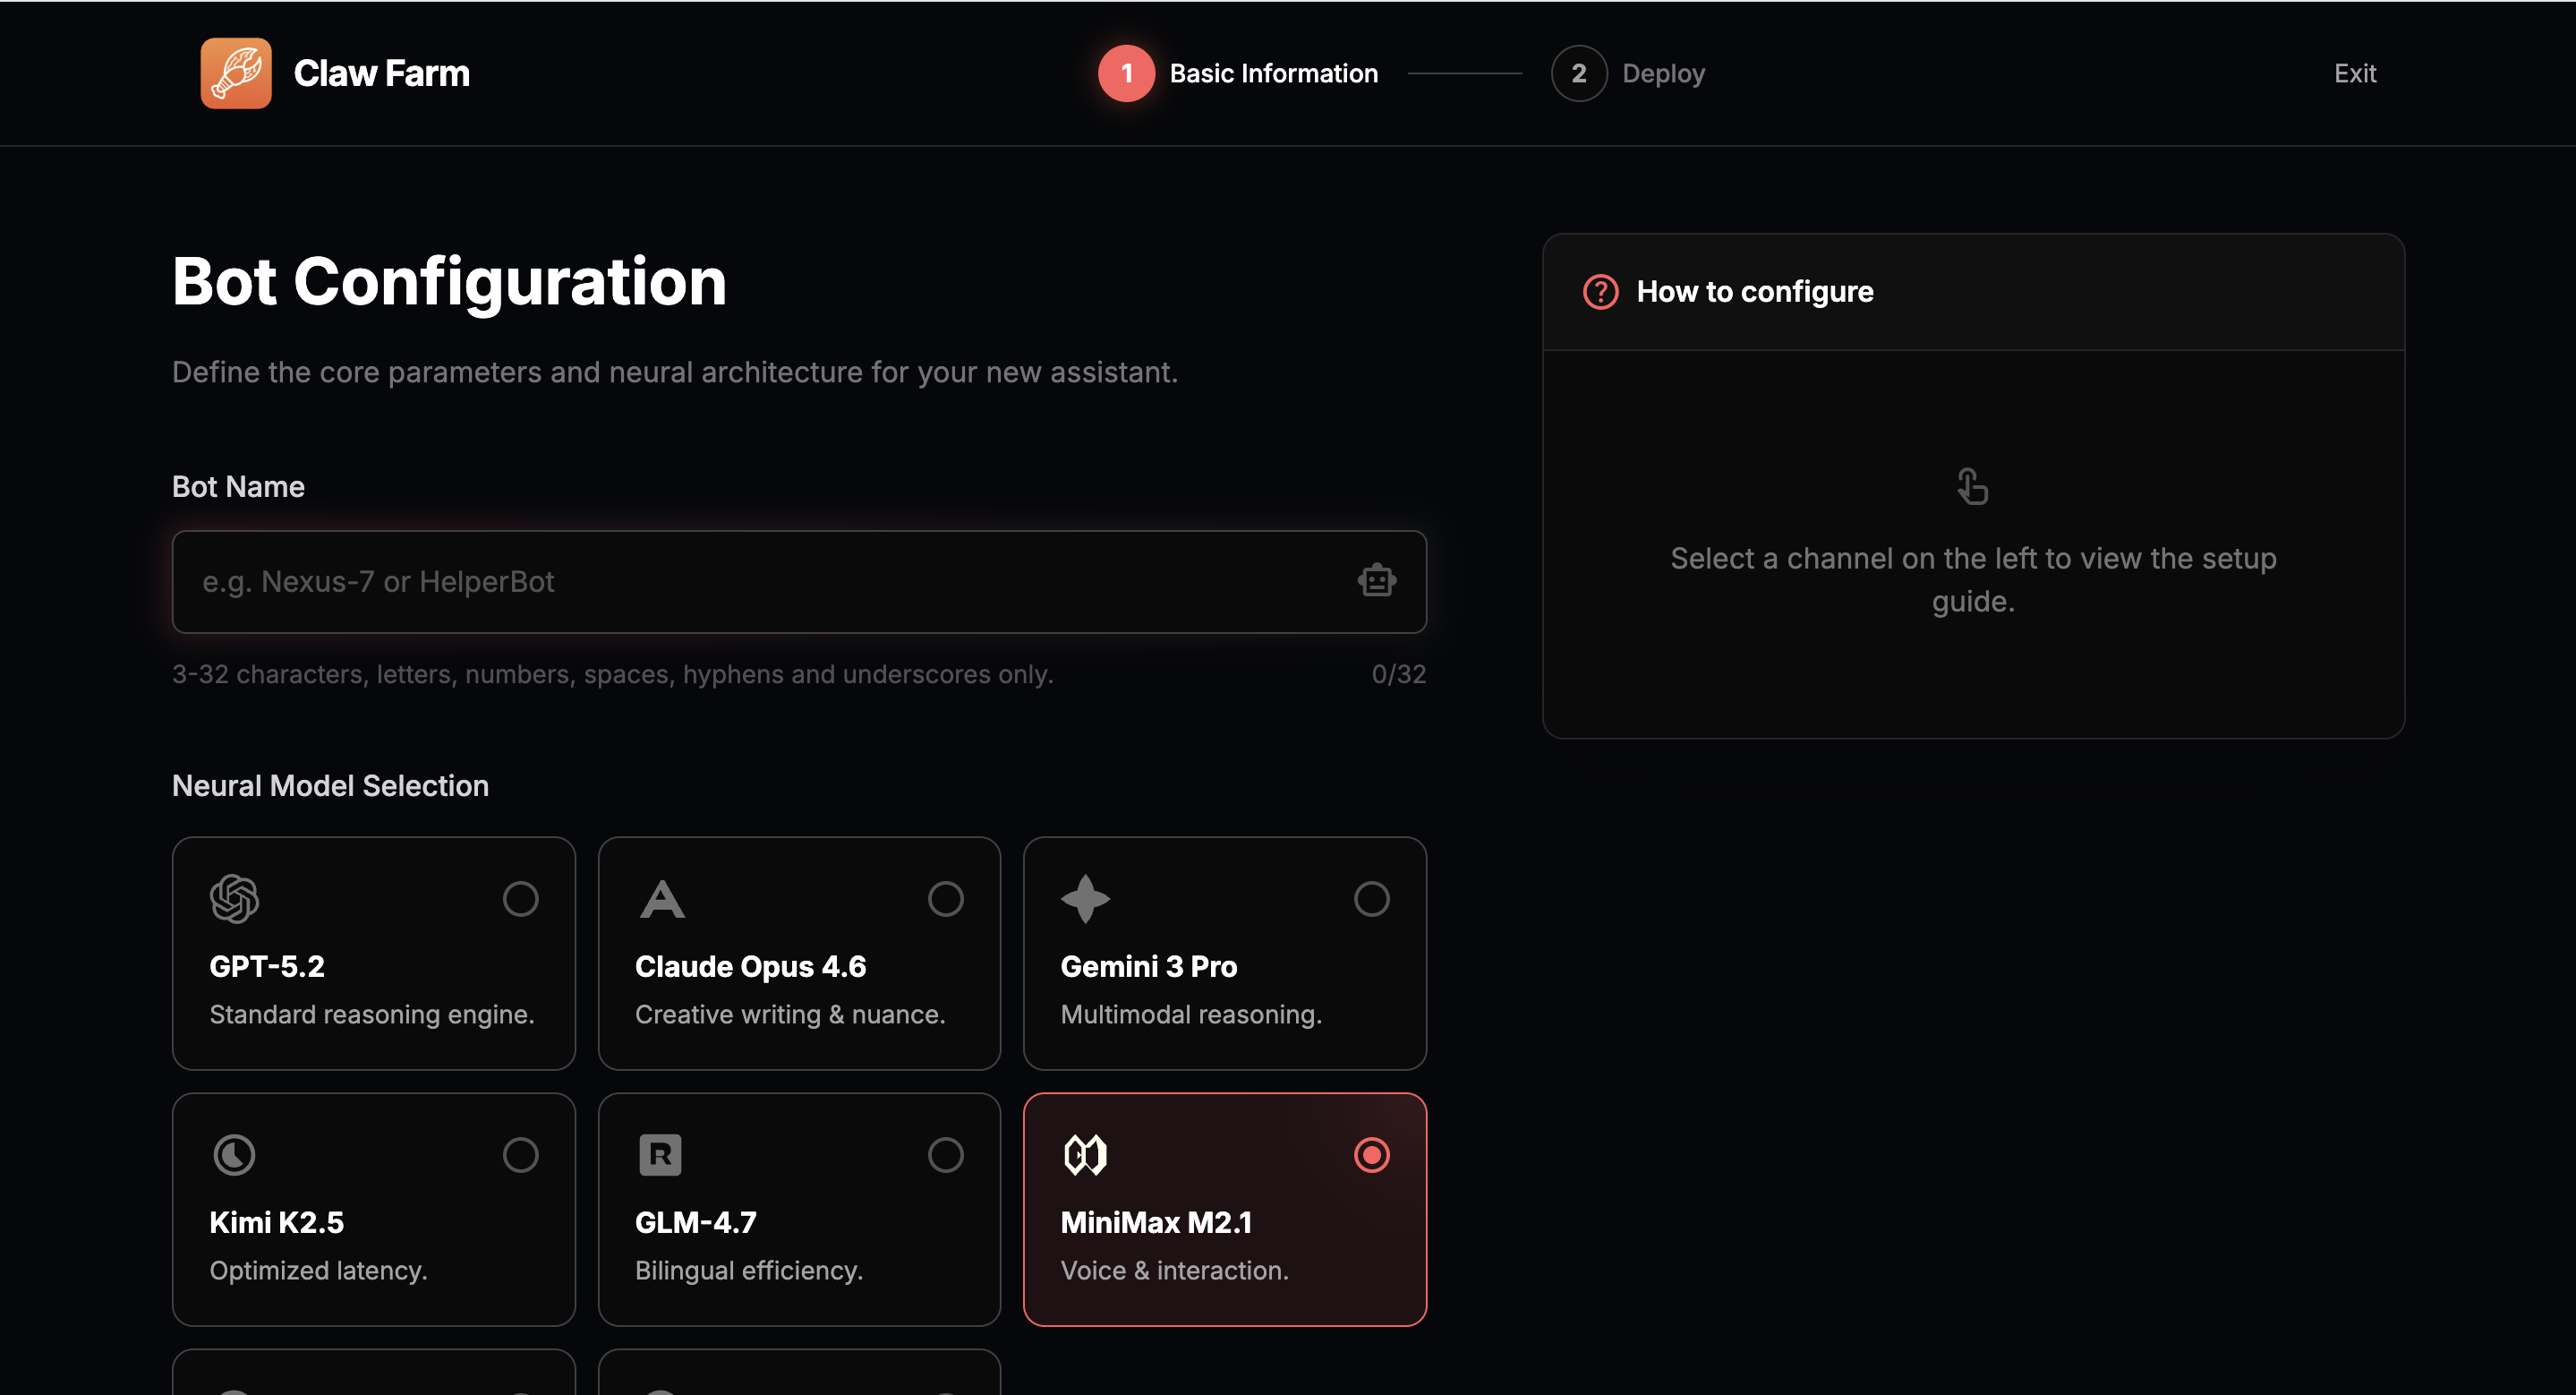This screenshot has height=1395, width=2576.
Task: Focus the Bot Name input field
Action: [x=799, y=582]
